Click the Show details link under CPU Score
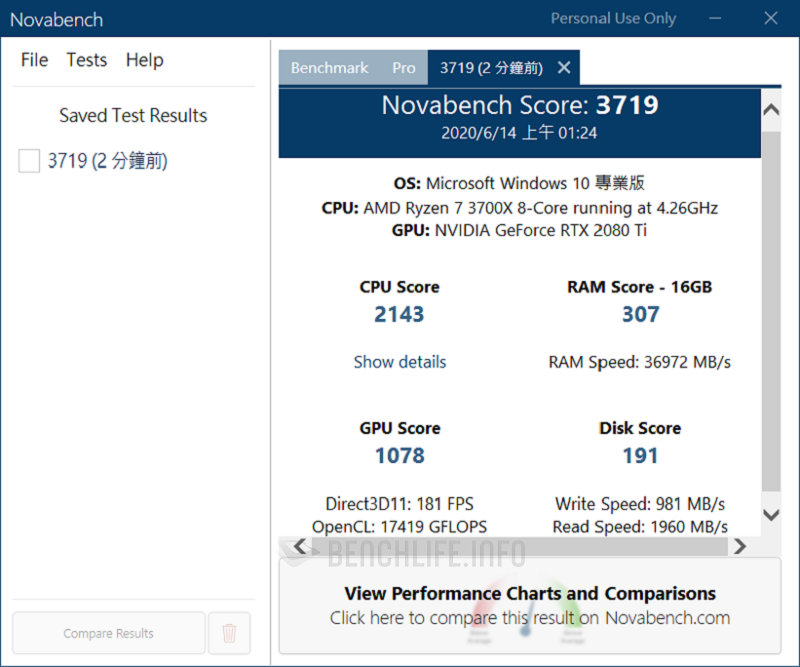The height and width of the screenshot is (667, 800). pos(400,362)
